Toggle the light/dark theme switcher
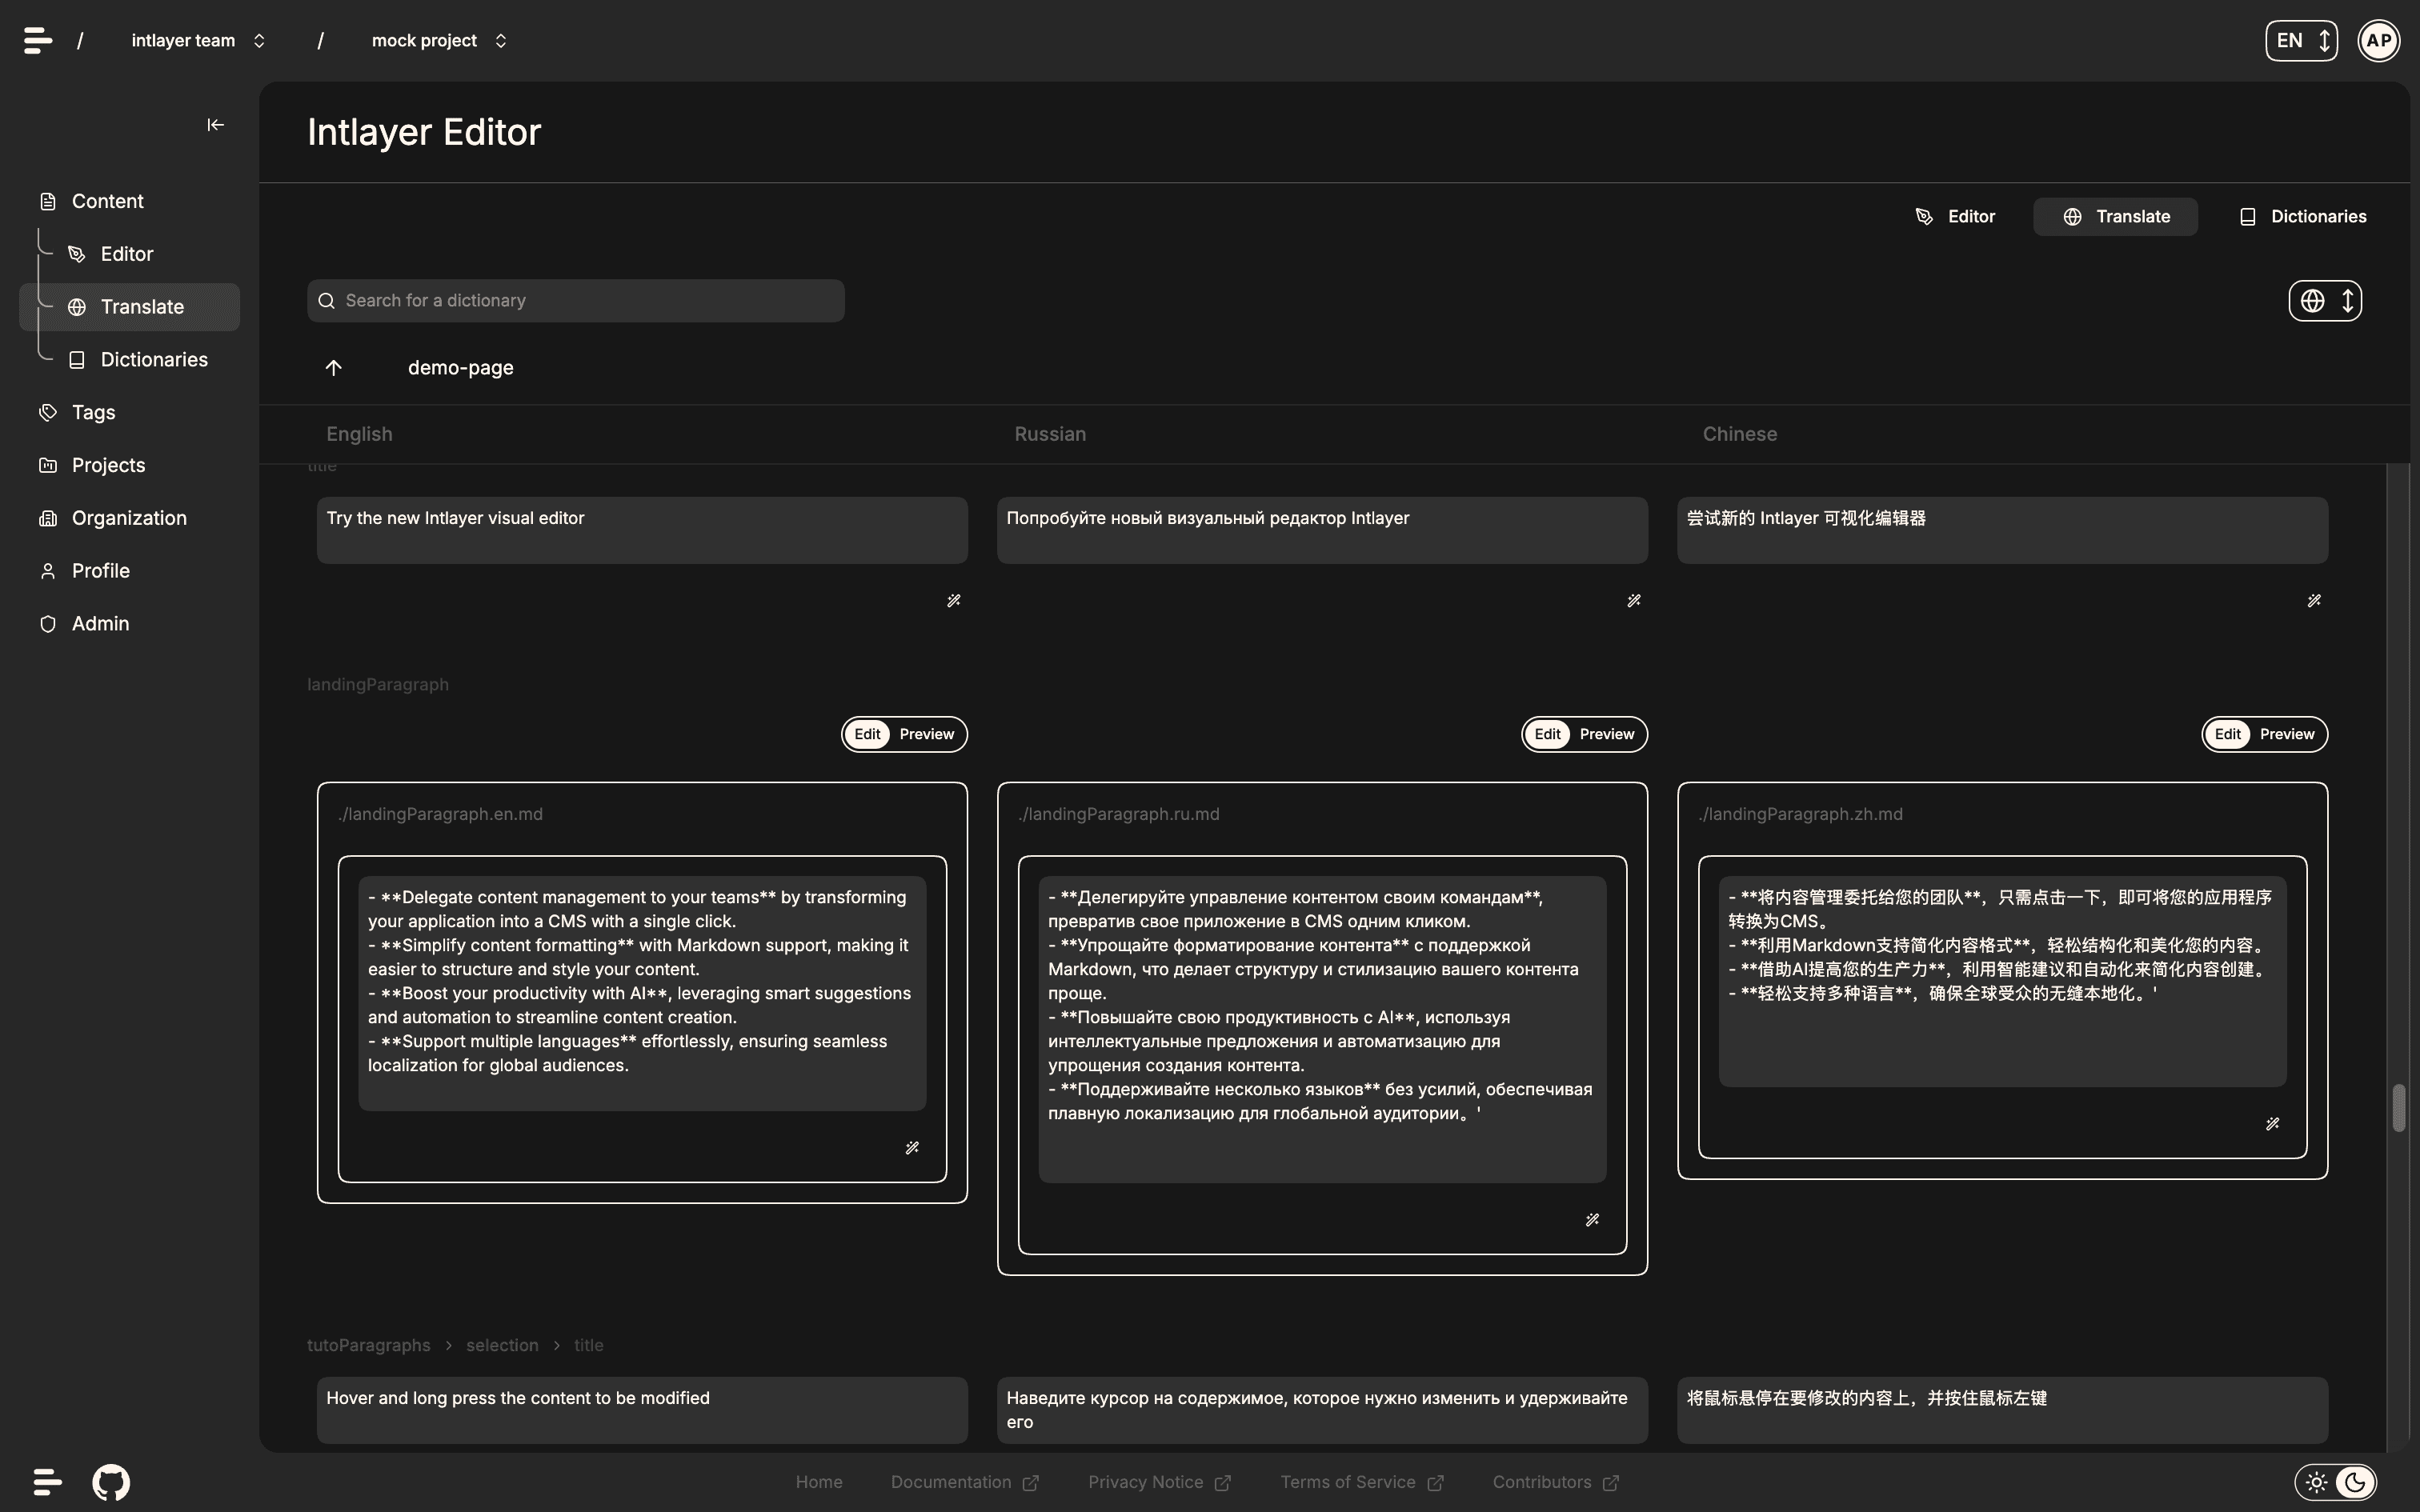2420x1512 pixels. click(x=2335, y=1482)
